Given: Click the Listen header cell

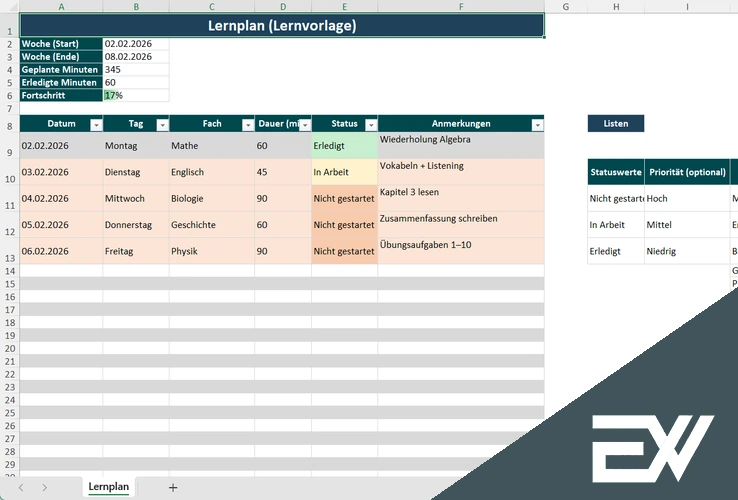Looking at the screenshot, I should 615,124.
